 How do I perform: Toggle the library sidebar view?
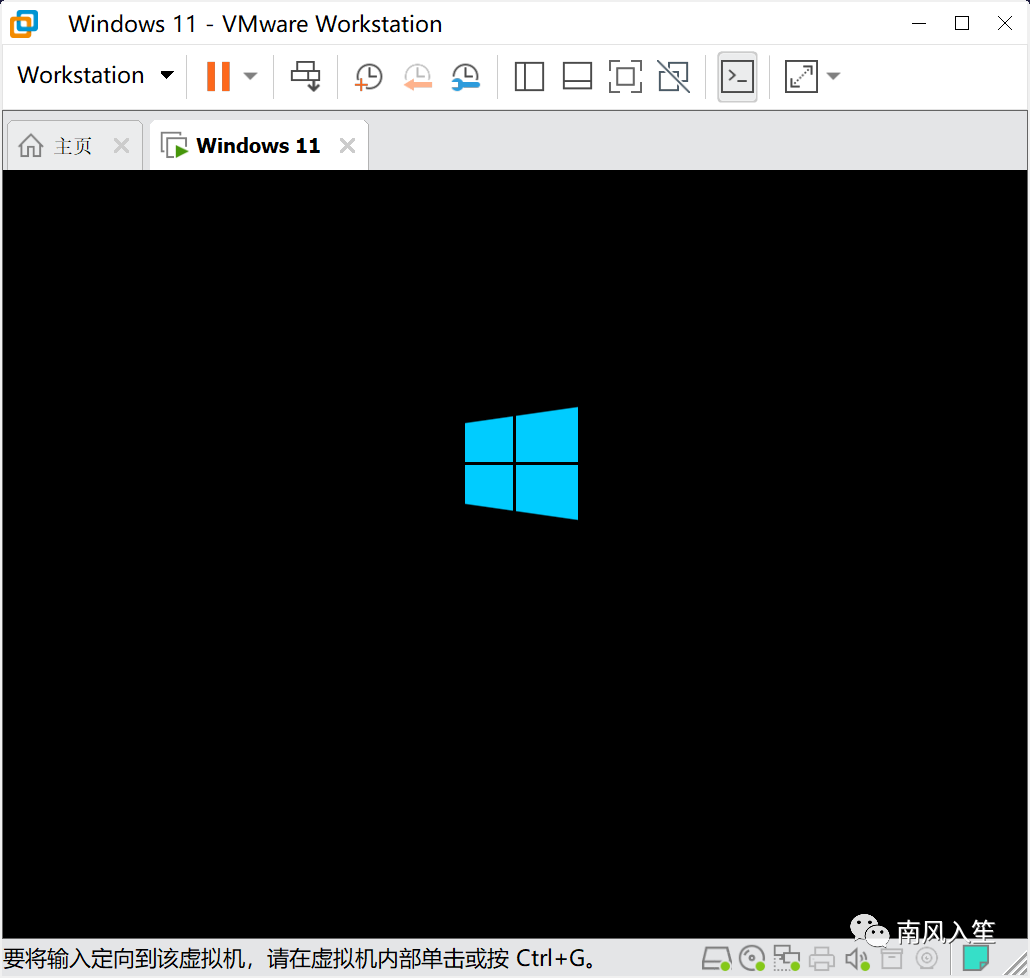pos(529,76)
